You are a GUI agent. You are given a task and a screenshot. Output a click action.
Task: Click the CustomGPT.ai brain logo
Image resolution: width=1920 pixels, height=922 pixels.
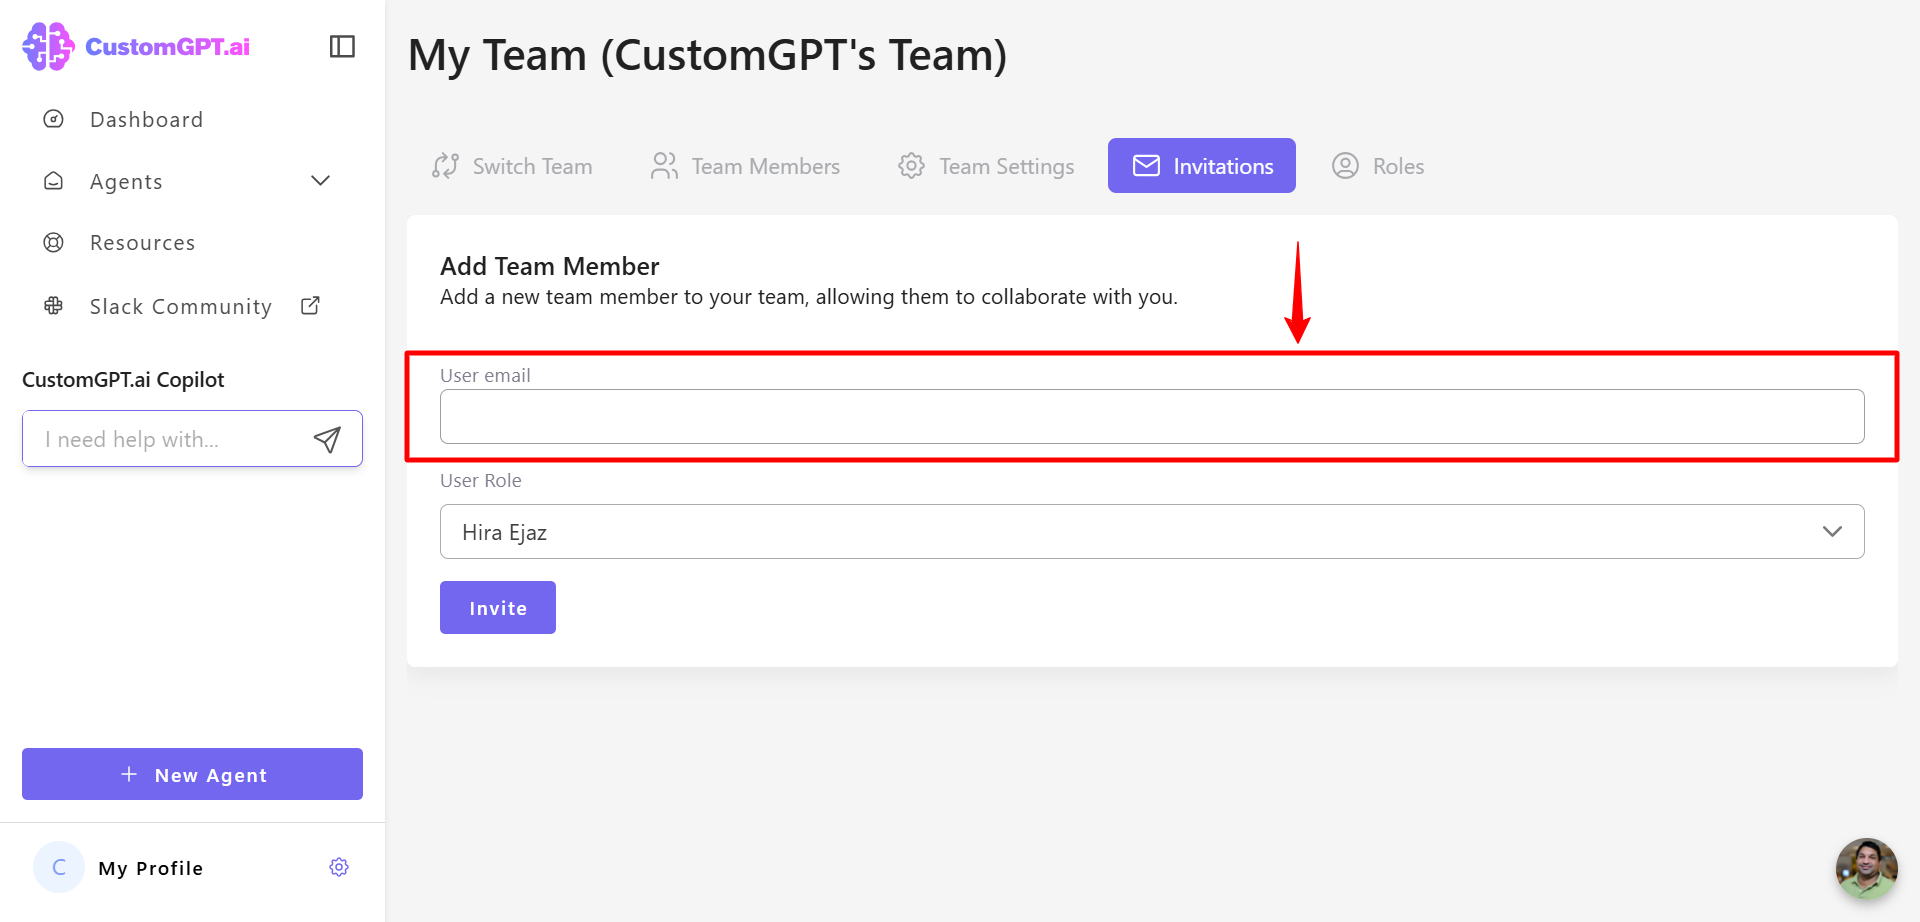(x=48, y=47)
